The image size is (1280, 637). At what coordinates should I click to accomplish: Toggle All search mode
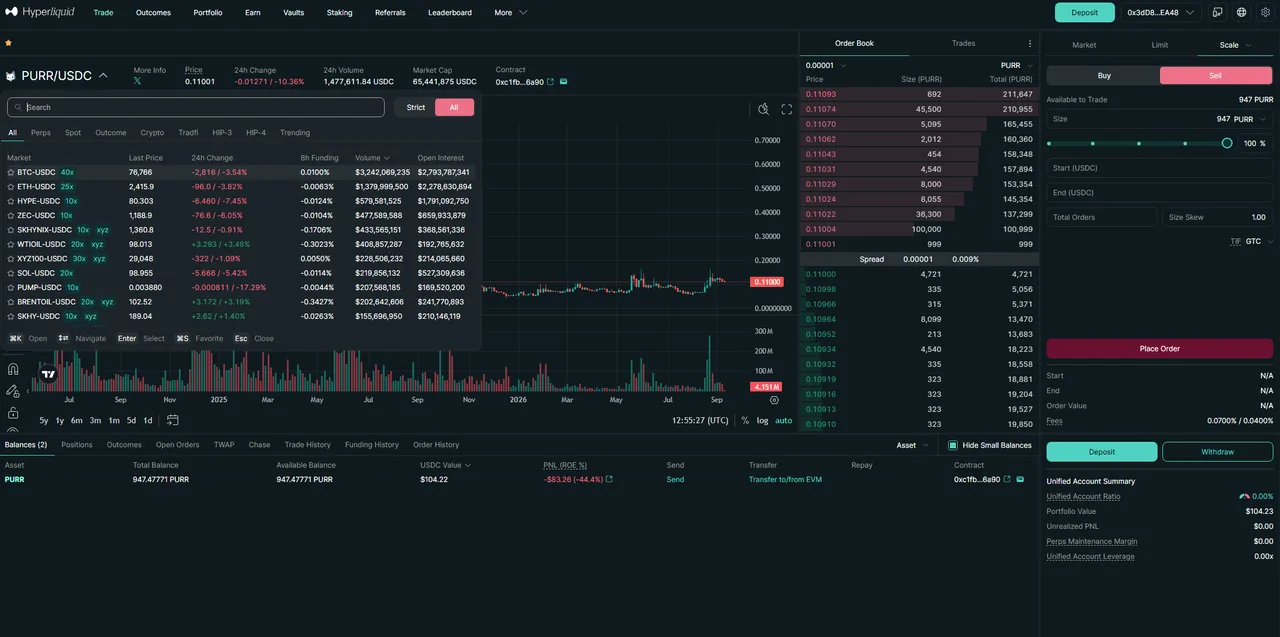(x=454, y=107)
